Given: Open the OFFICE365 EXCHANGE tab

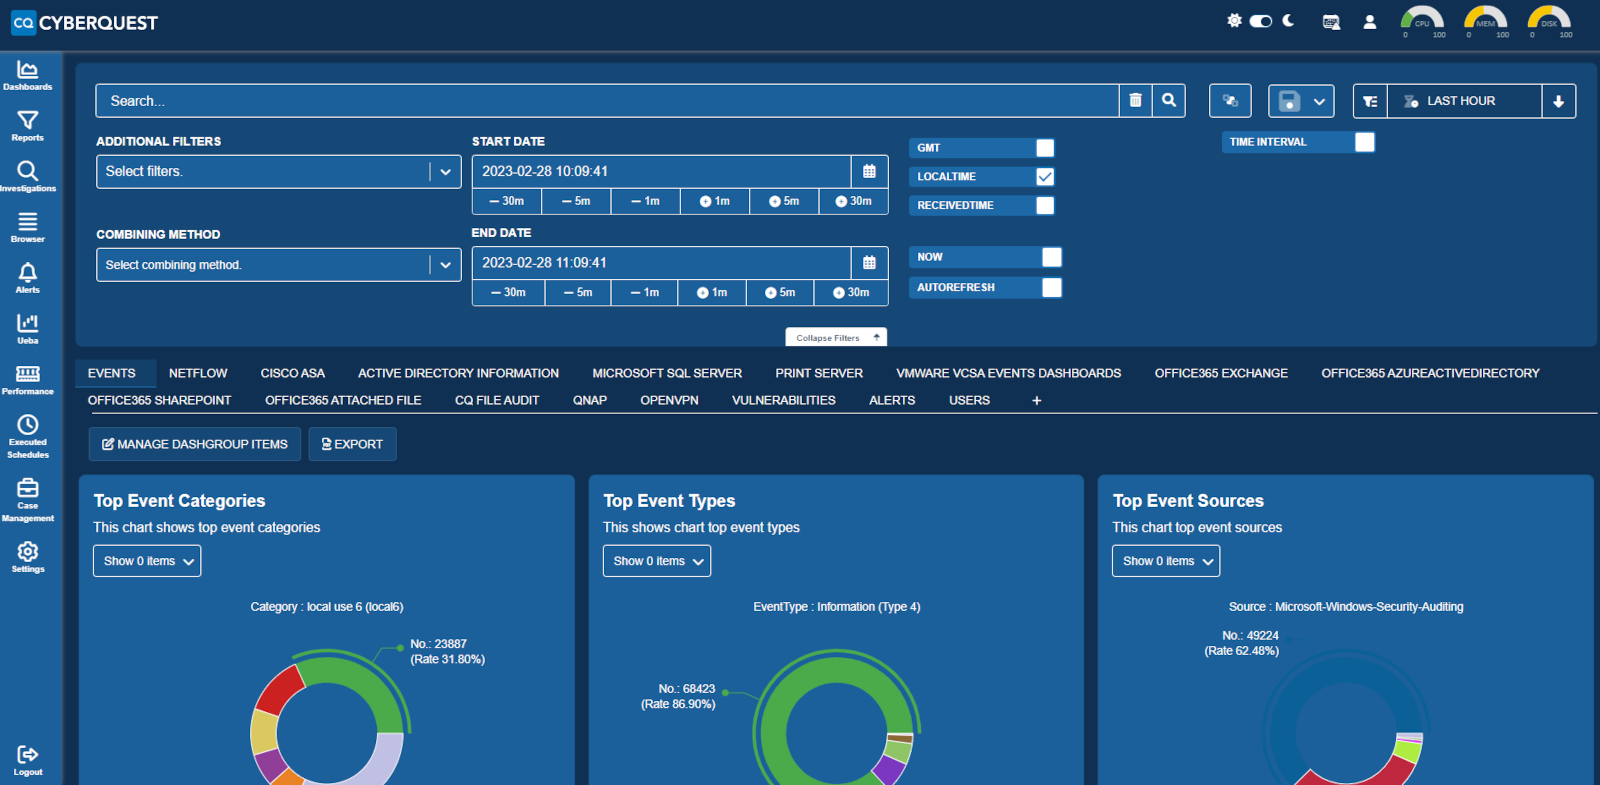Looking at the screenshot, I should coord(1221,373).
